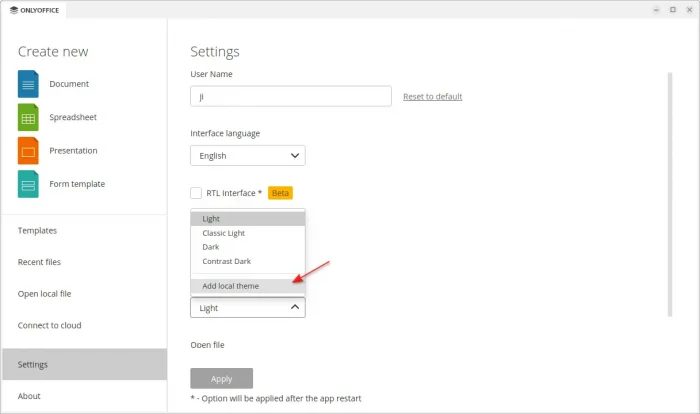Click the User Name text field

[x=290, y=96]
